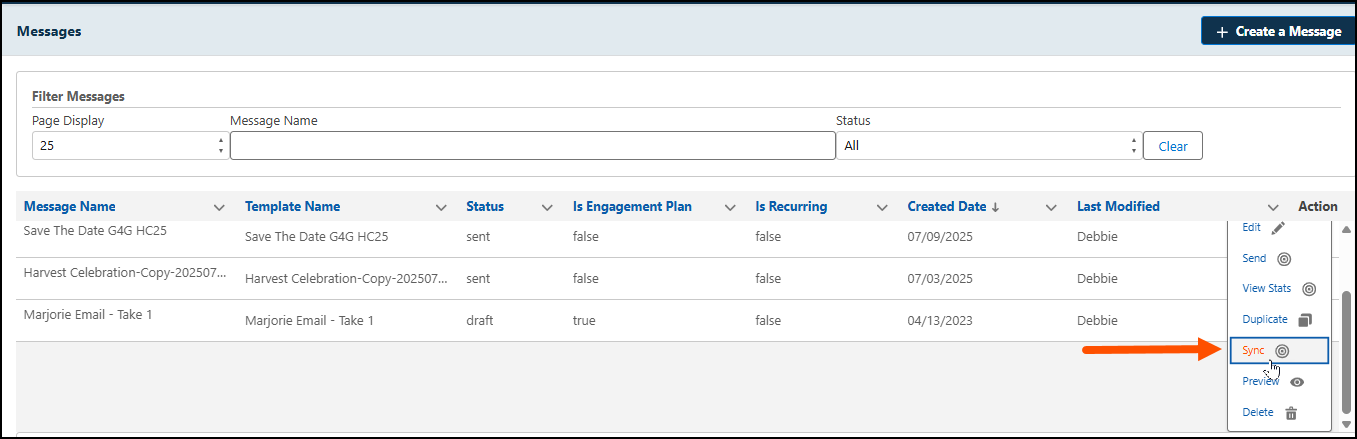Click the scrollbar down arrow
Image resolution: width=1357 pixels, height=439 pixels.
tap(1347, 424)
